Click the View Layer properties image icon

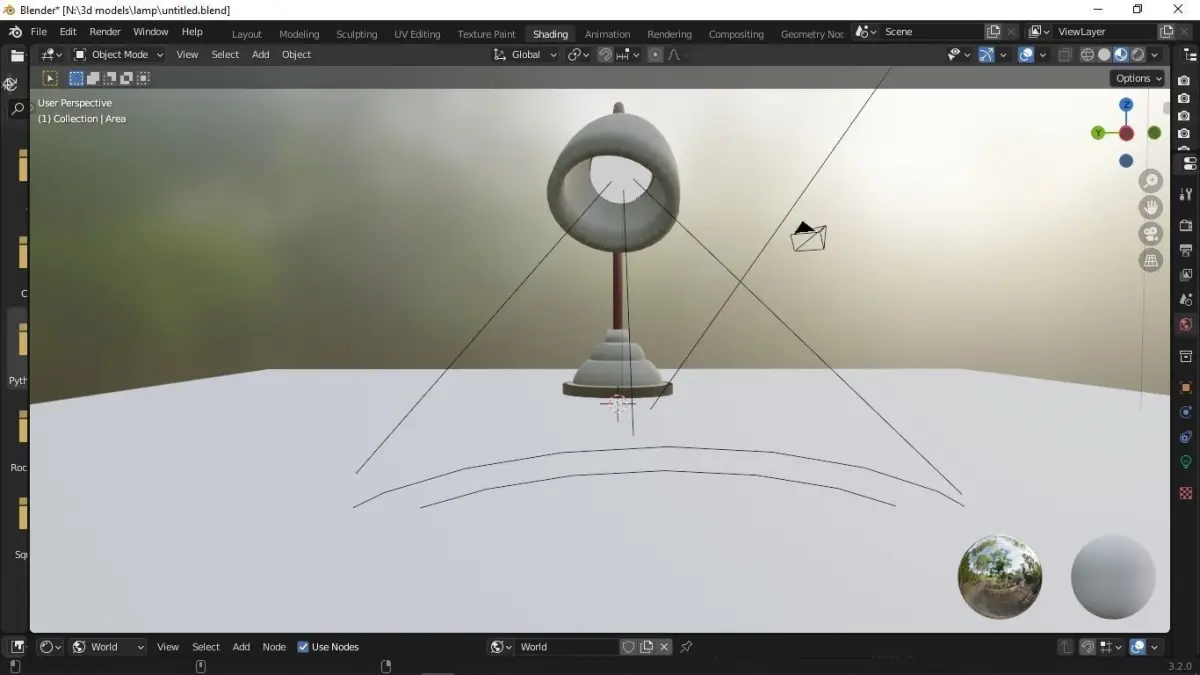pos(1186,274)
